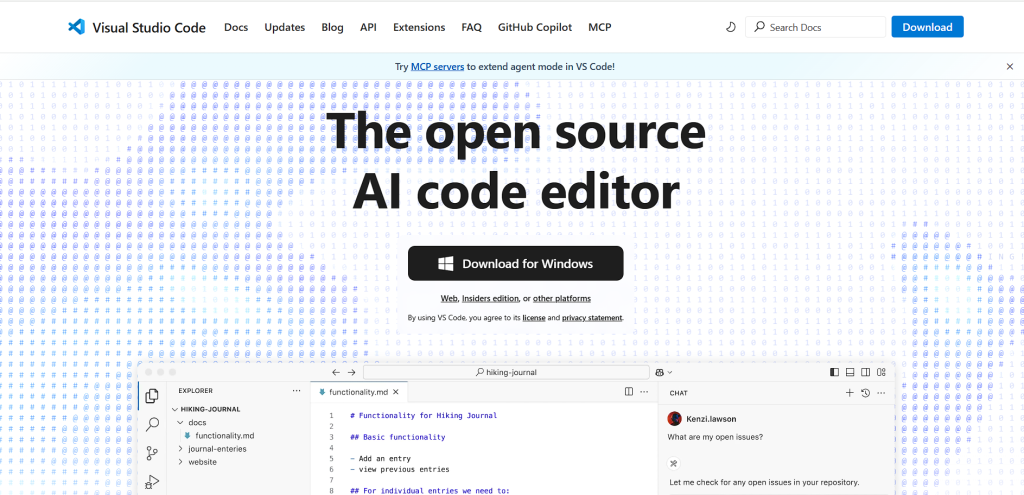The width and height of the screenshot is (1024, 495).
Task: Click the CHAT panel heading
Action: pos(679,393)
